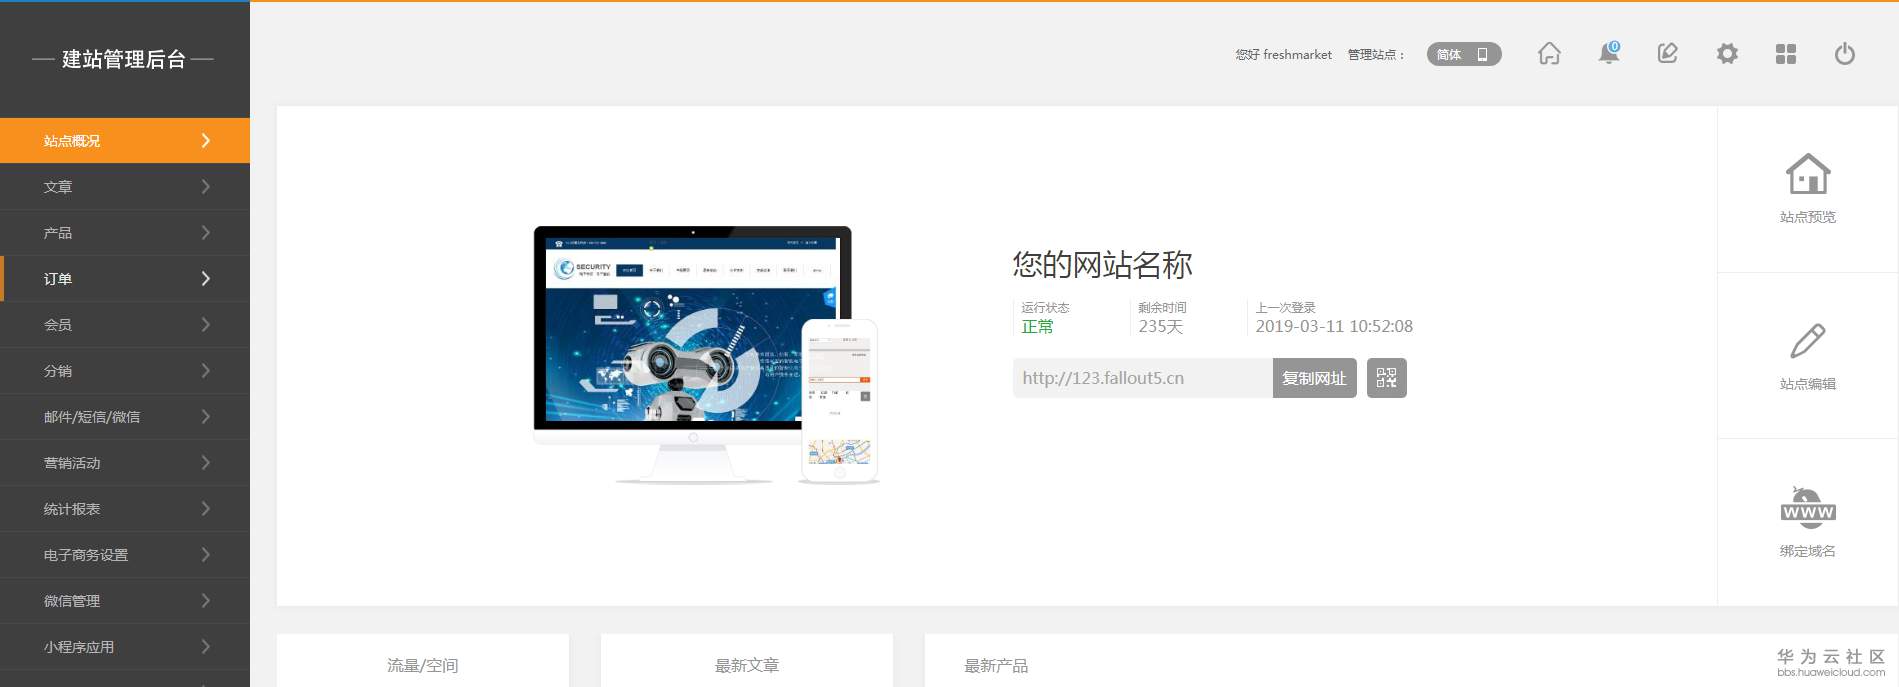Expand 电子商务设置 chevron
Viewport: 1899px width, 687px height.
205,555
